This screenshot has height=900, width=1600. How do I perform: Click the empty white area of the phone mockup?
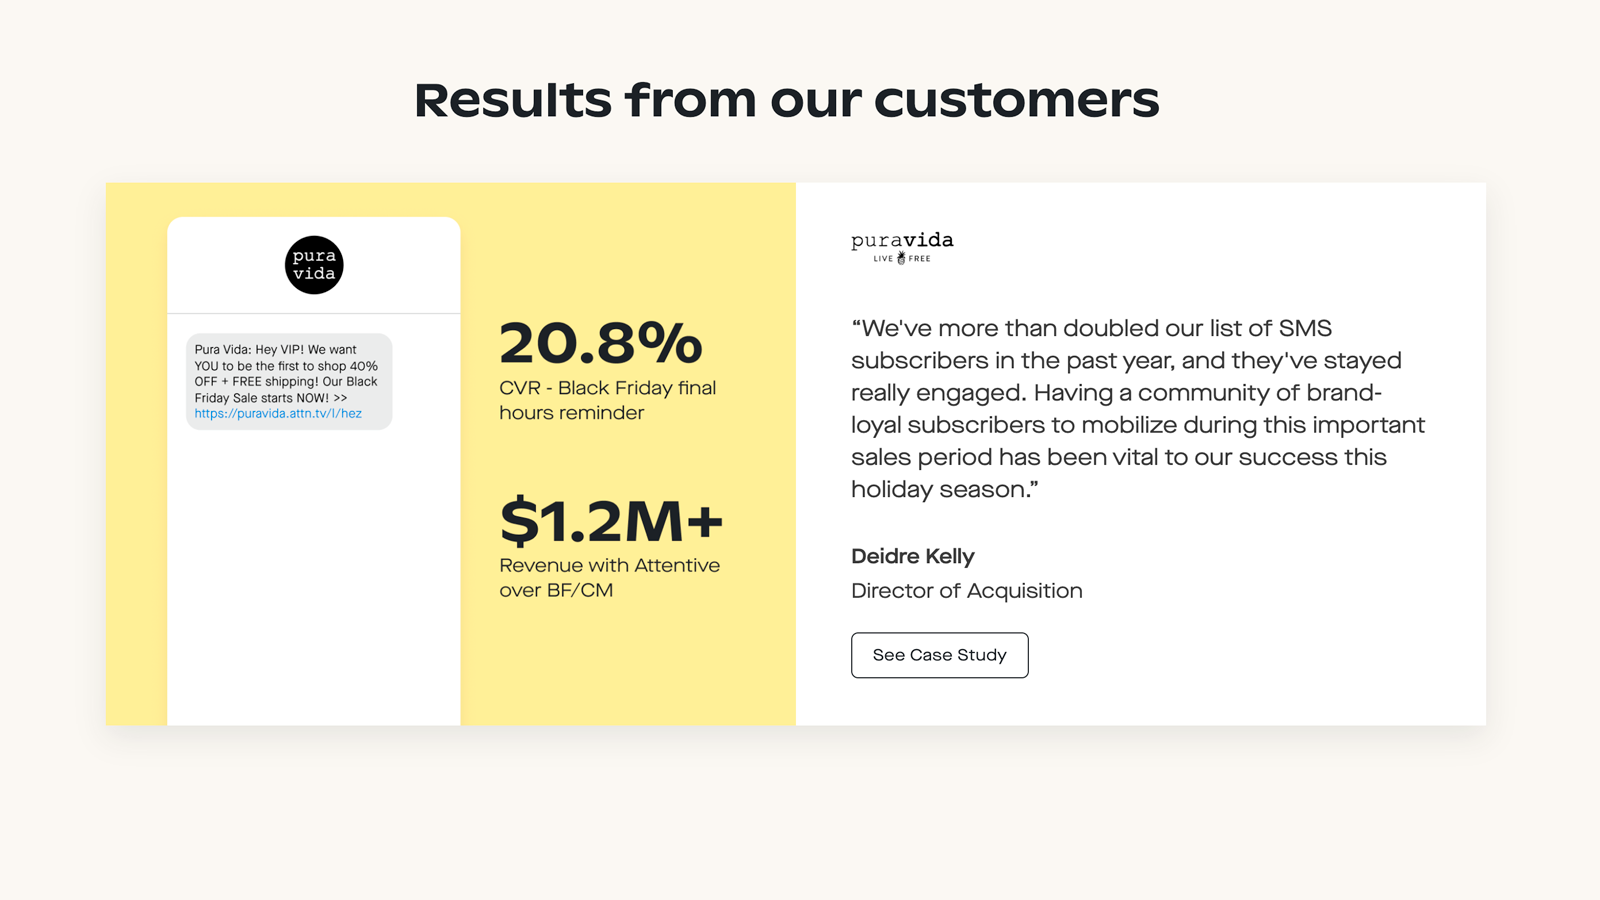[x=314, y=580]
